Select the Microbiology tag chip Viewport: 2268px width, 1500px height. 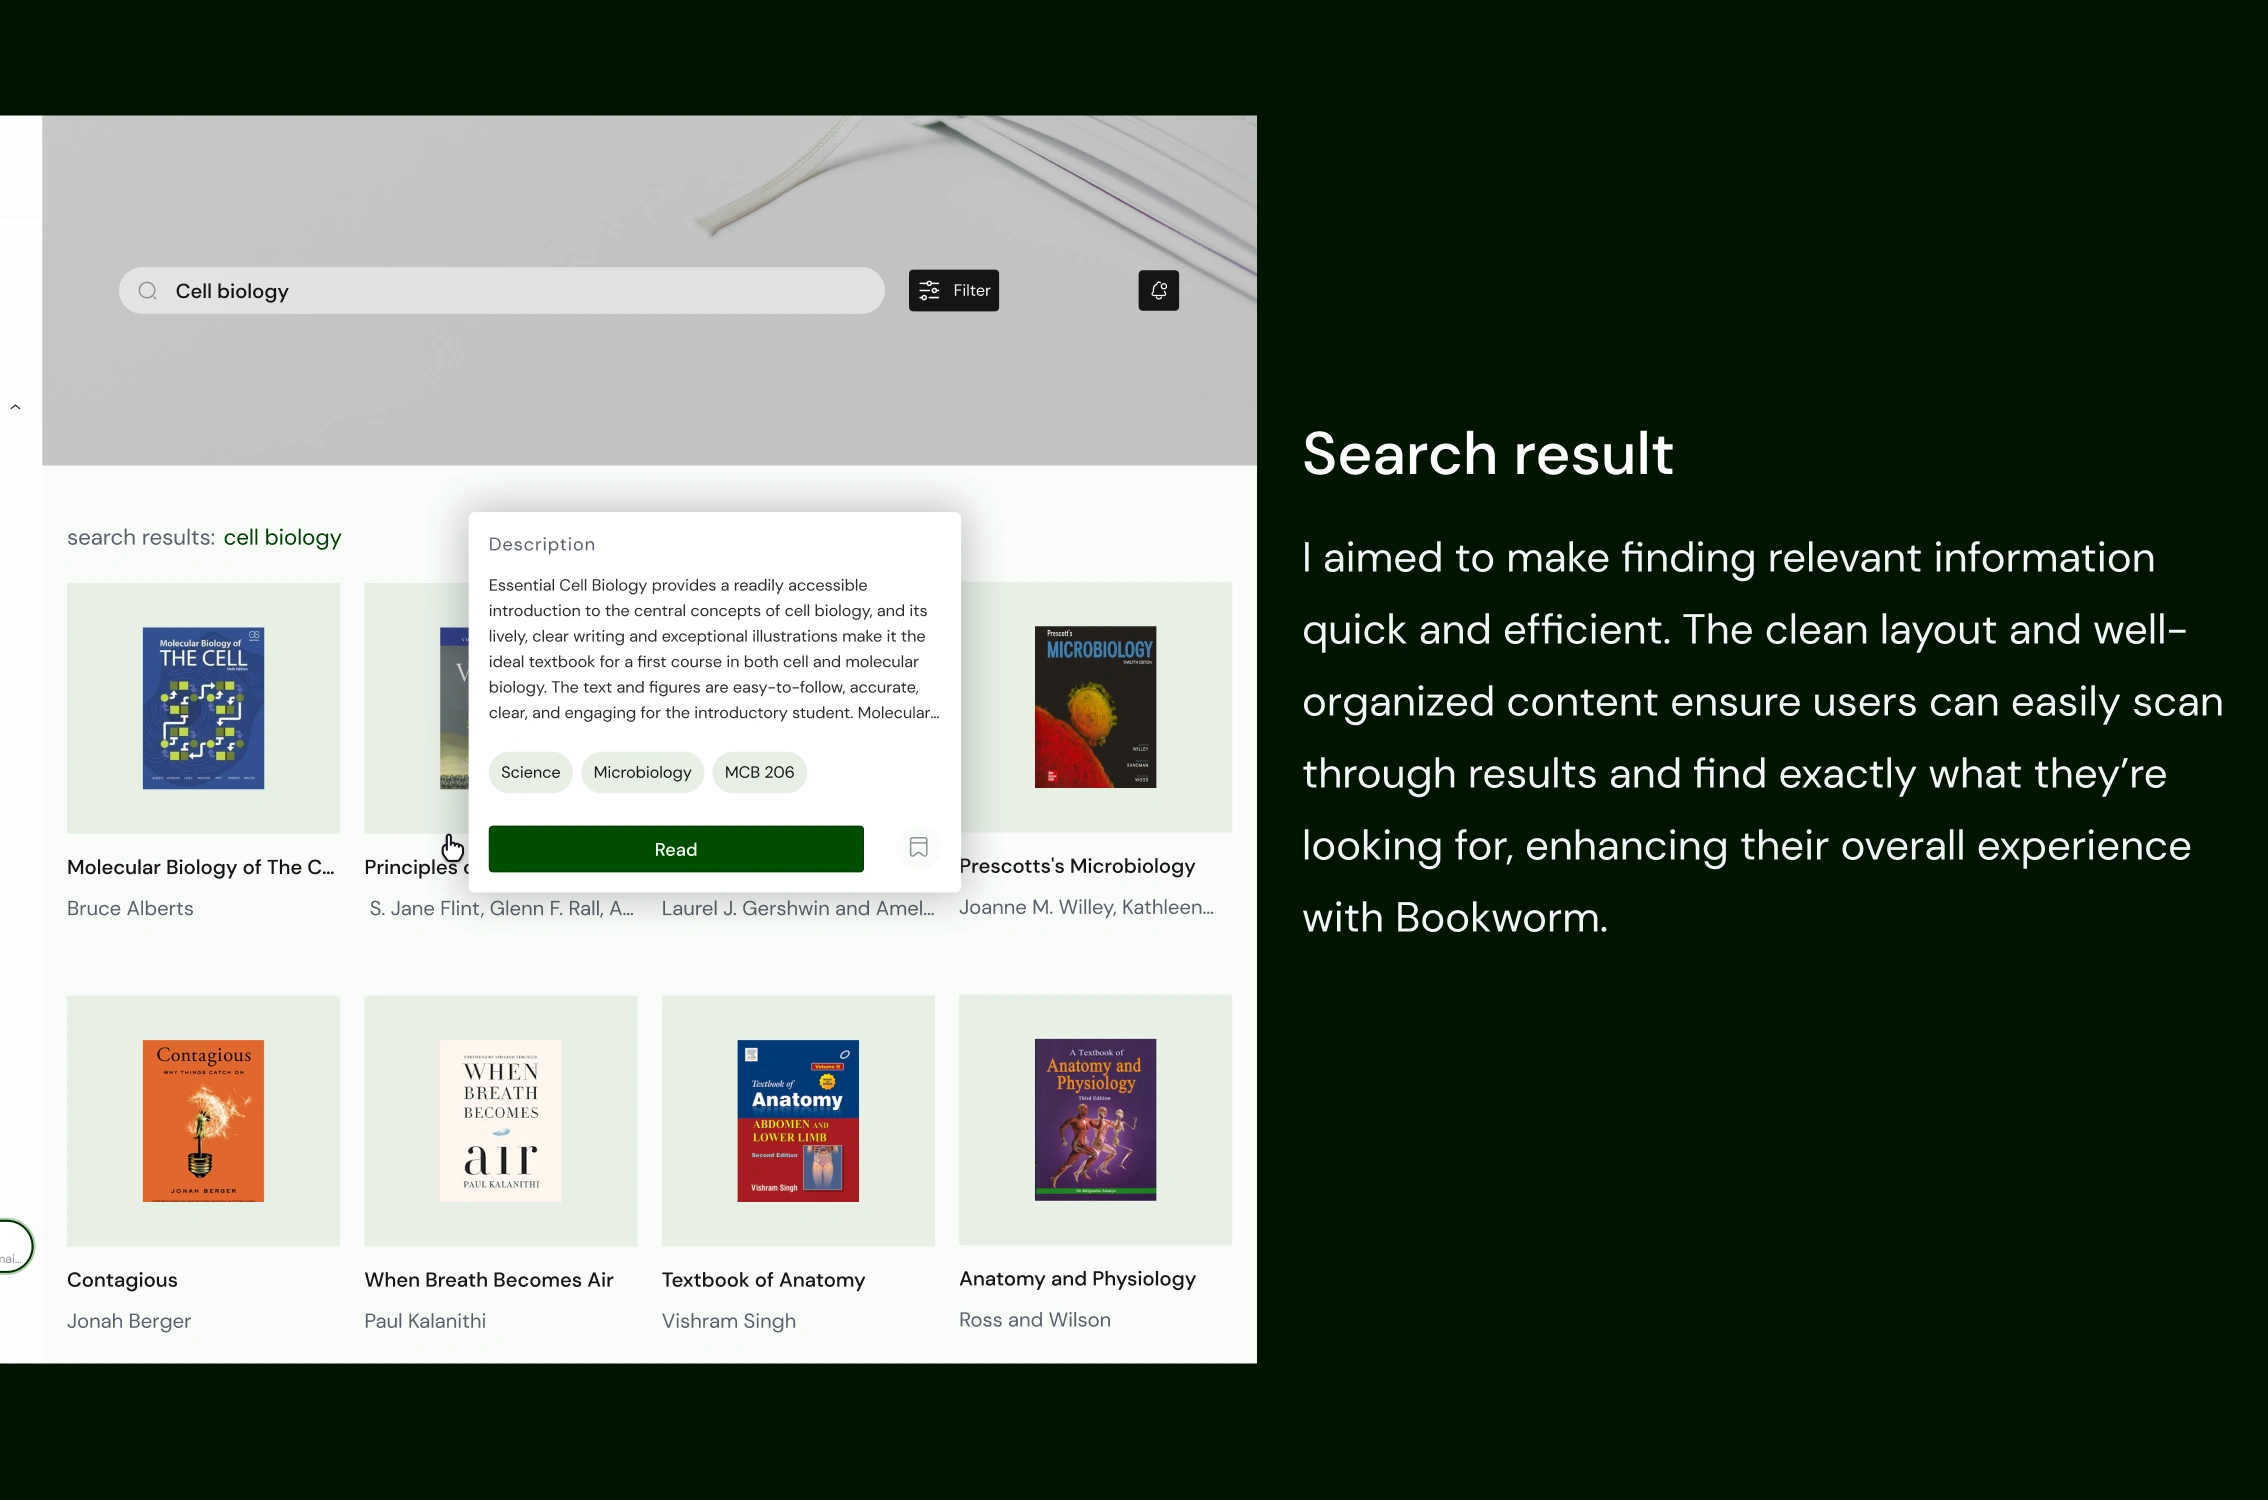[x=642, y=772]
